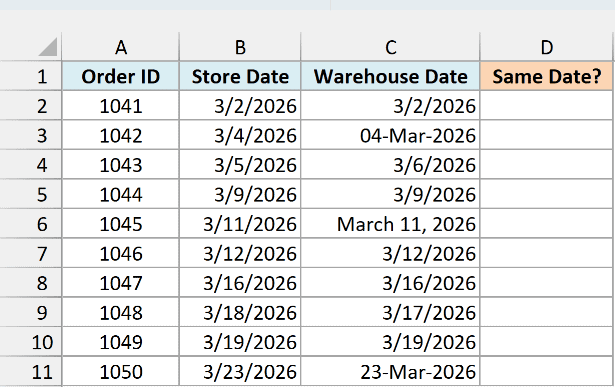Click the Warehouse Date header cell
615x387 pixels.
pyautogui.click(x=390, y=76)
